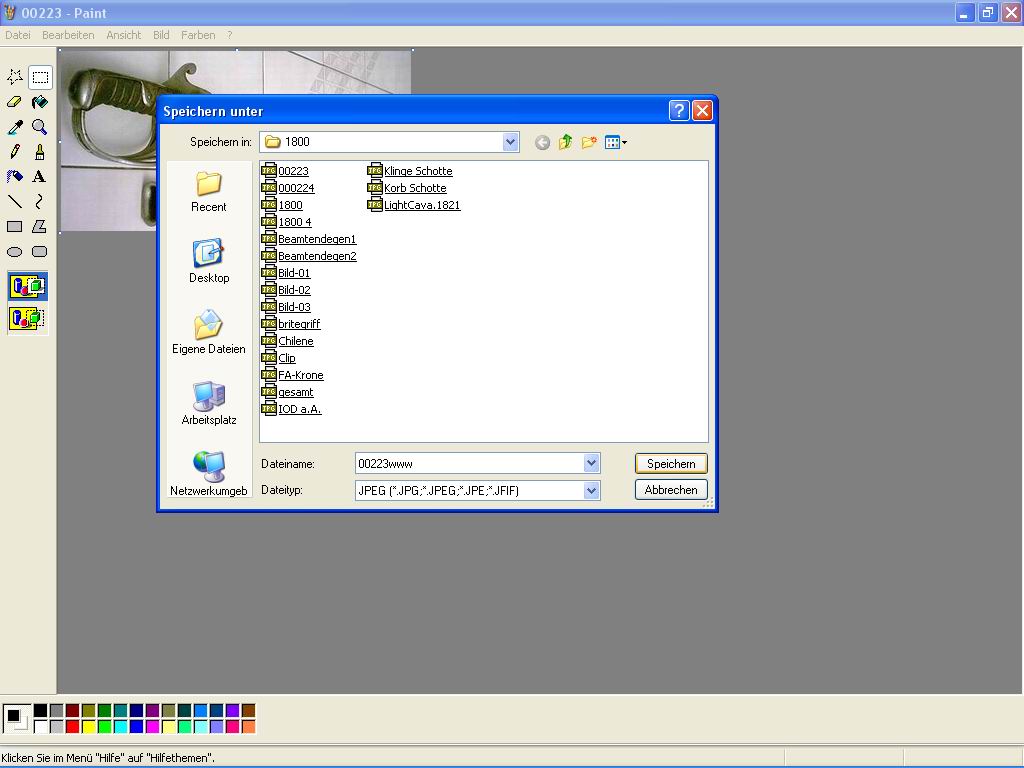Click the Speichern button
1024x768 pixels.
[671, 464]
